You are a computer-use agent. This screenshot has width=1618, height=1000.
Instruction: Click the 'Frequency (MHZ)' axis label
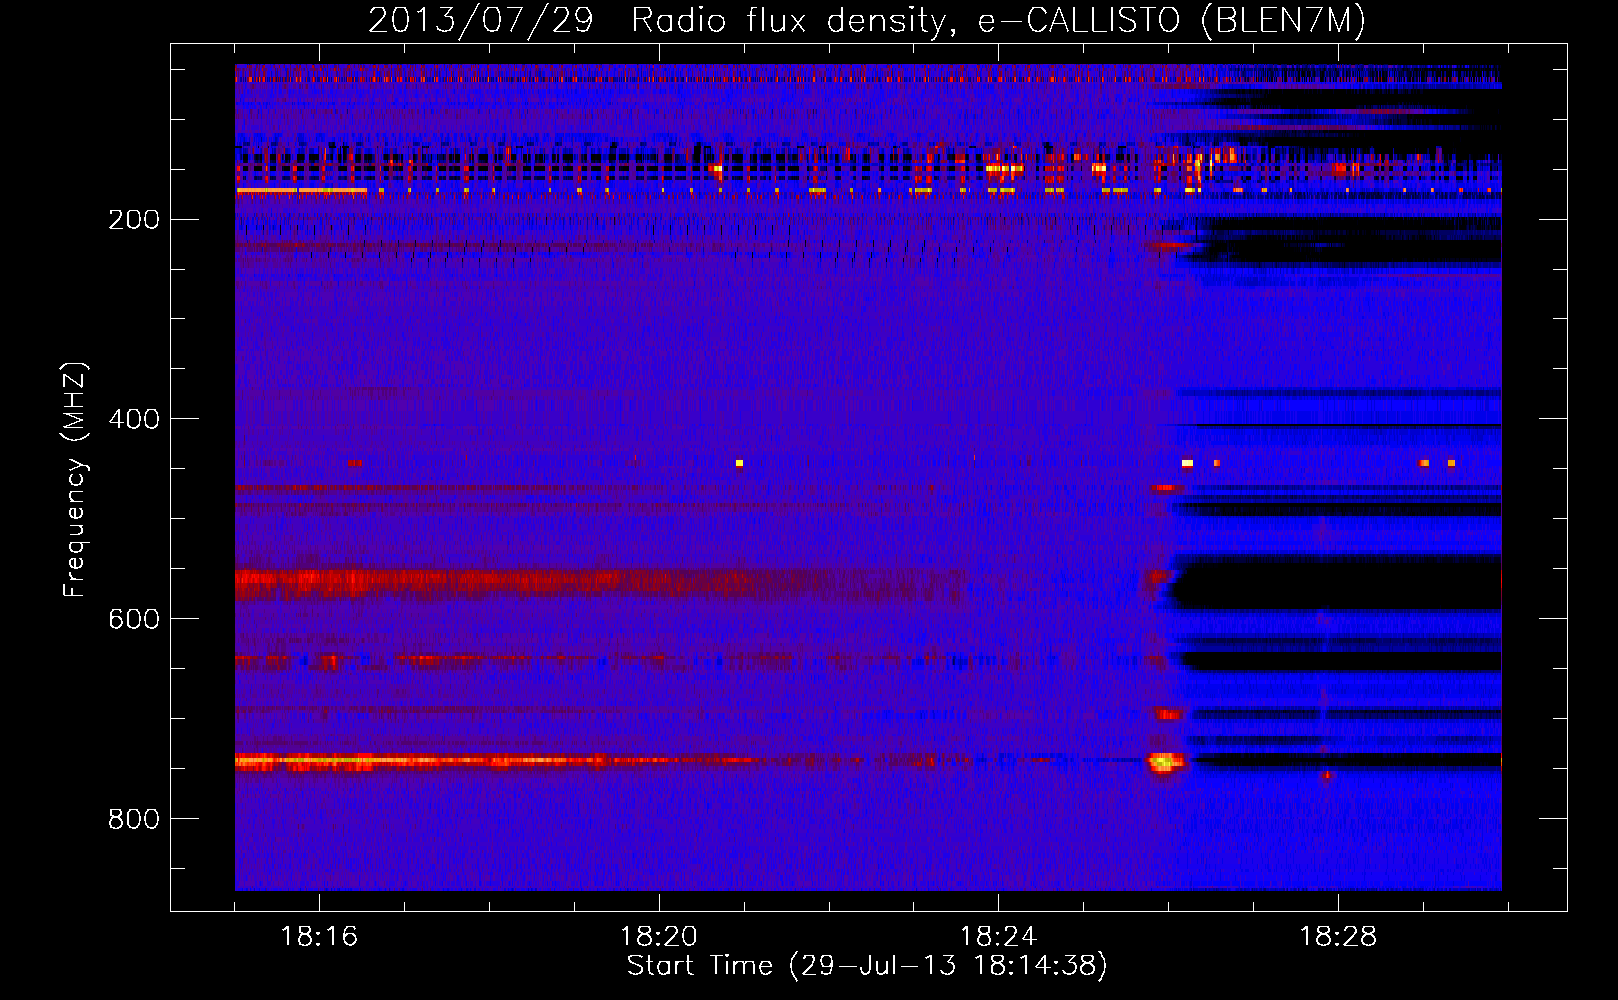coord(74,480)
